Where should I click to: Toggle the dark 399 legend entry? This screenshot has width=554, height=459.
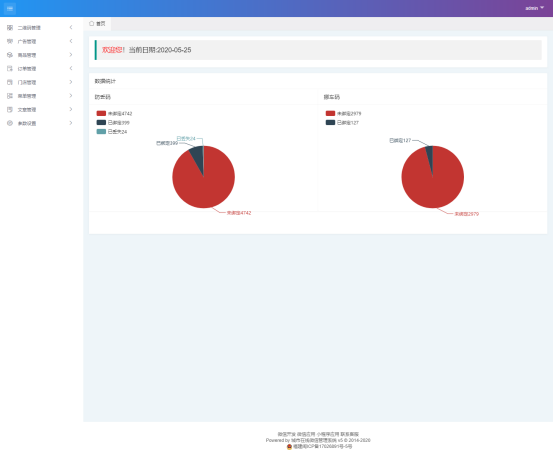point(113,123)
